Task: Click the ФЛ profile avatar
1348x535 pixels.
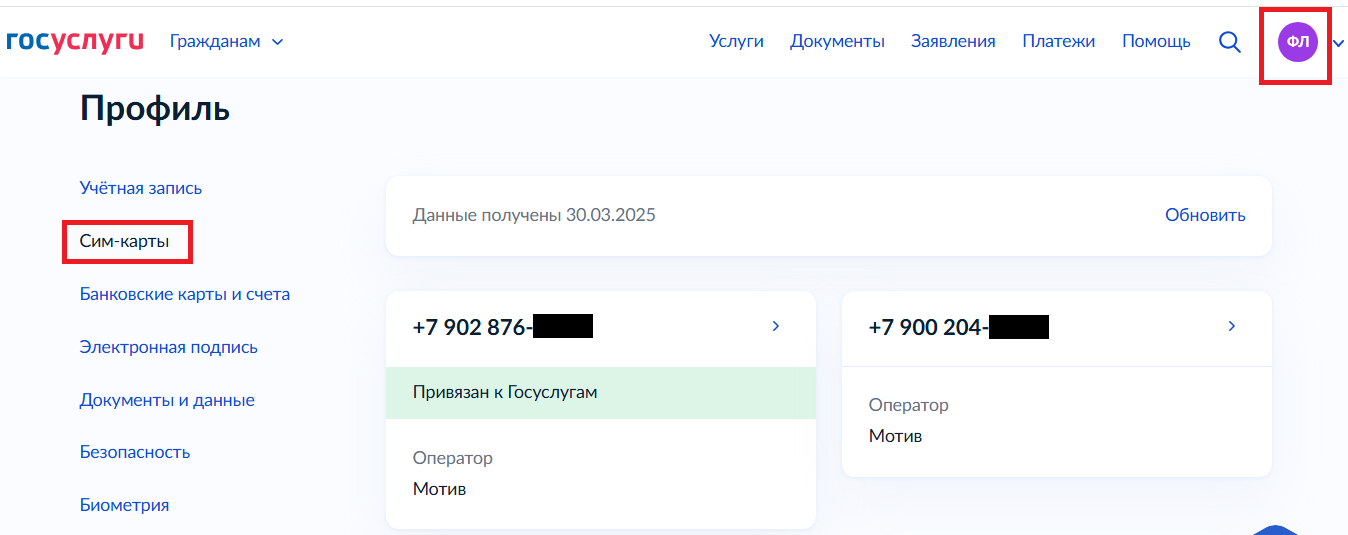Action: (x=1297, y=42)
